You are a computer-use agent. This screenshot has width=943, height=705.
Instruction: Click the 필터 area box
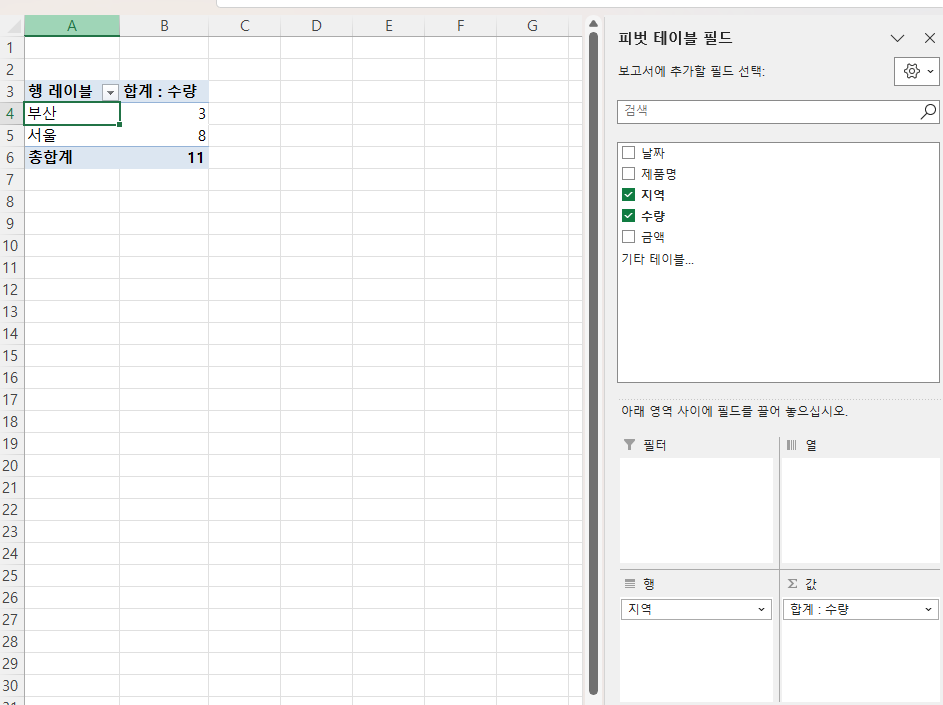tap(696, 511)
